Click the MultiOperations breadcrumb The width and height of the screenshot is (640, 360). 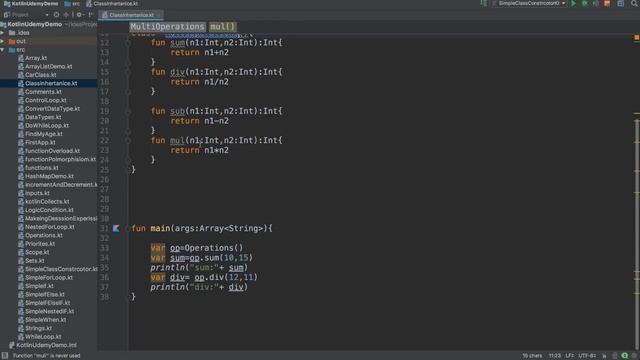click(167, 27)
